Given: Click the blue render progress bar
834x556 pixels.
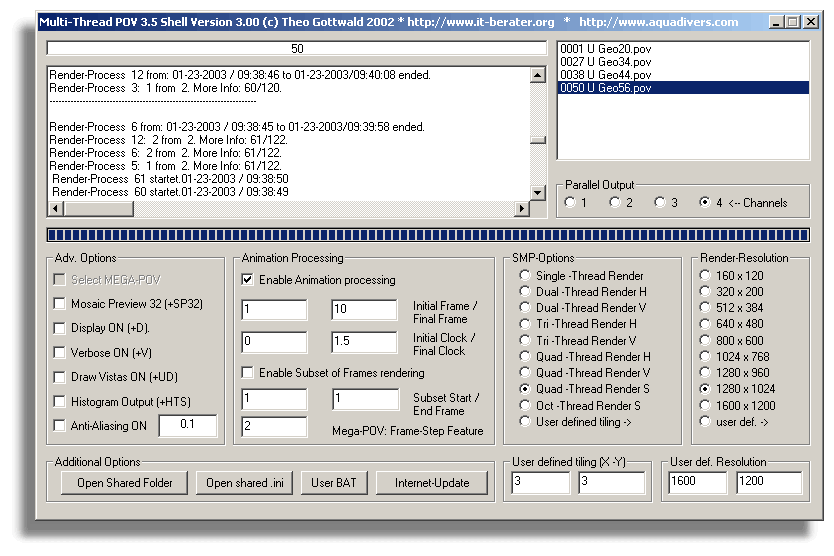Looking at the screenshot, I should pyautogui.click(x=427, y=235).
